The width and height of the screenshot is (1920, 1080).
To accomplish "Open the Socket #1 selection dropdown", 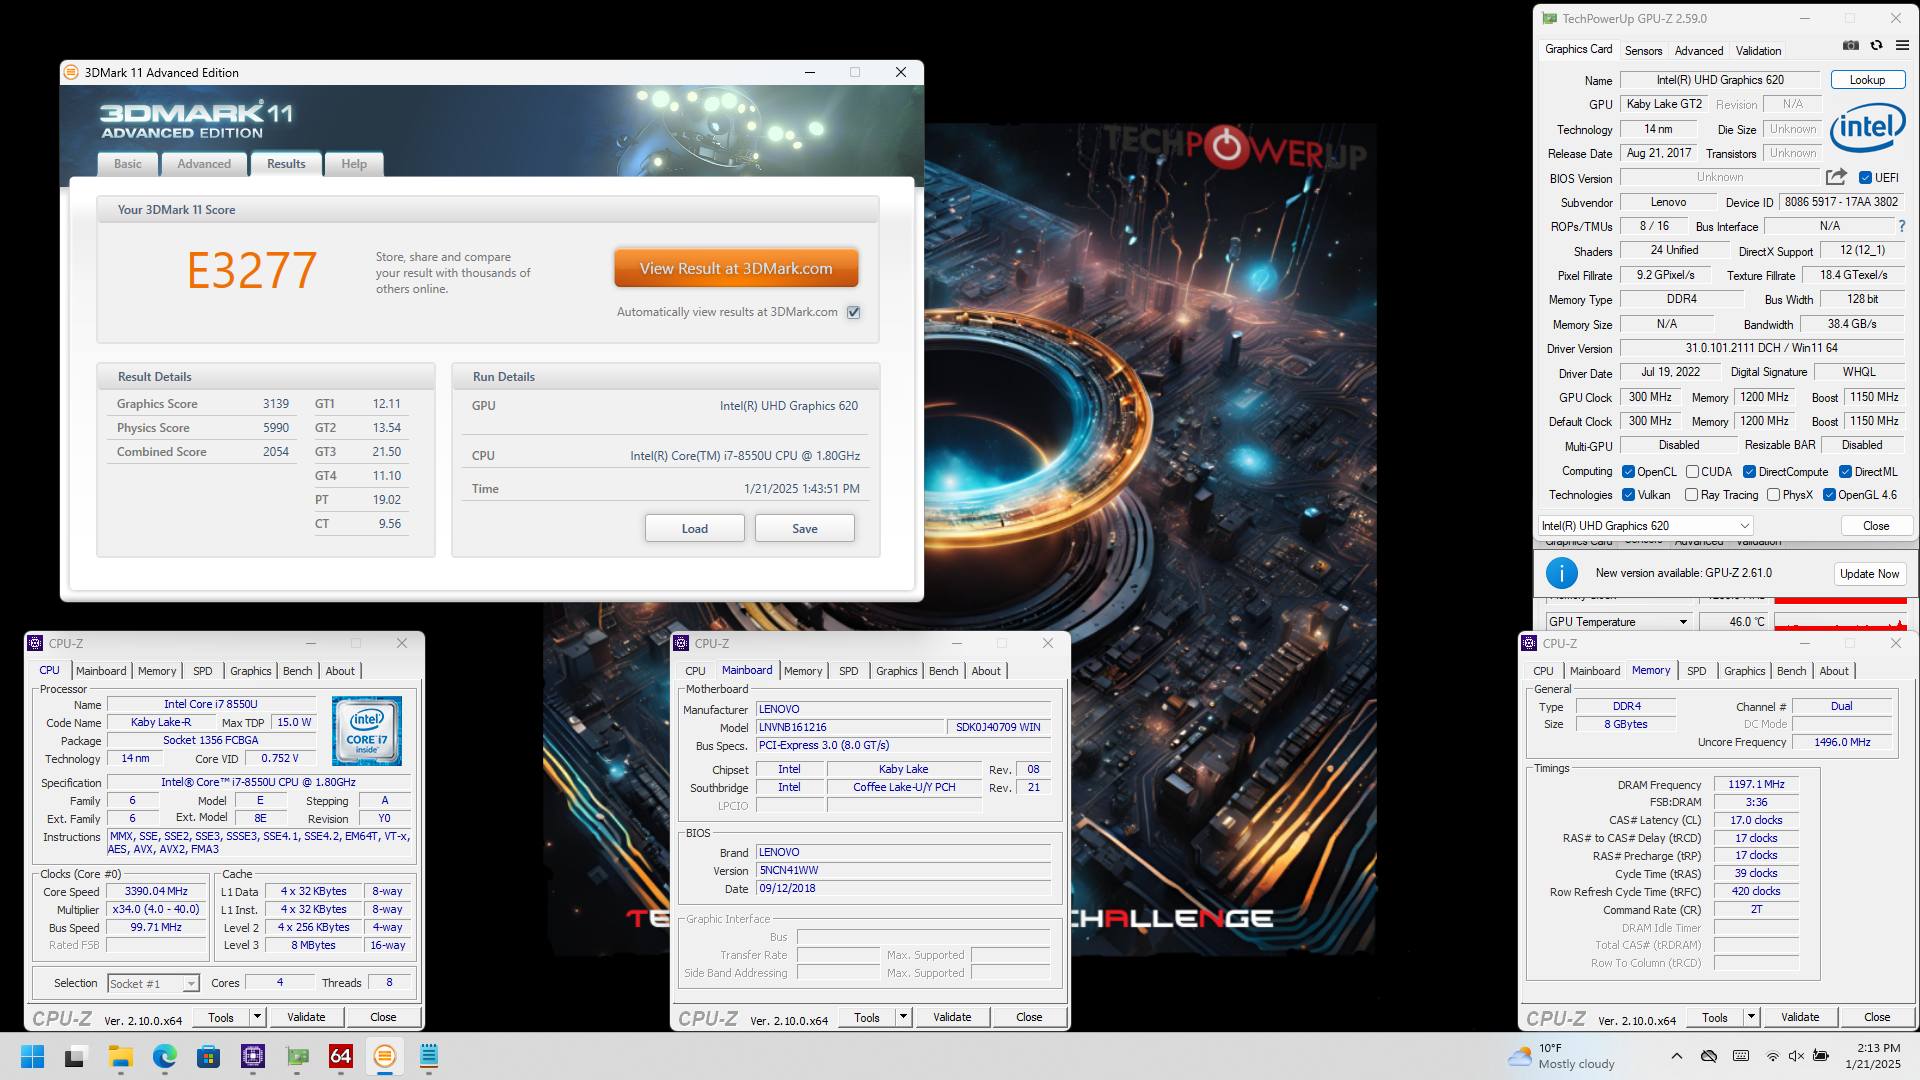I will (x=153, y=984).
